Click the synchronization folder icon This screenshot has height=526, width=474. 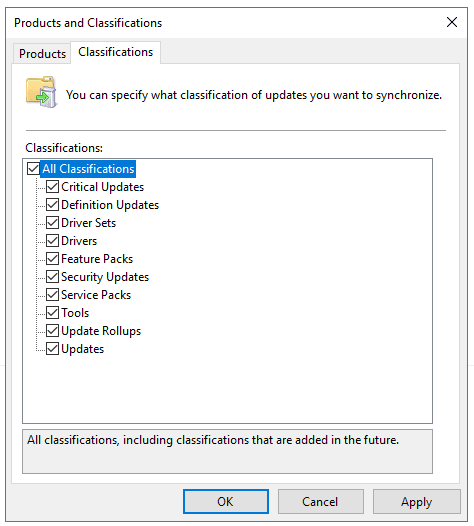(42, 92)
